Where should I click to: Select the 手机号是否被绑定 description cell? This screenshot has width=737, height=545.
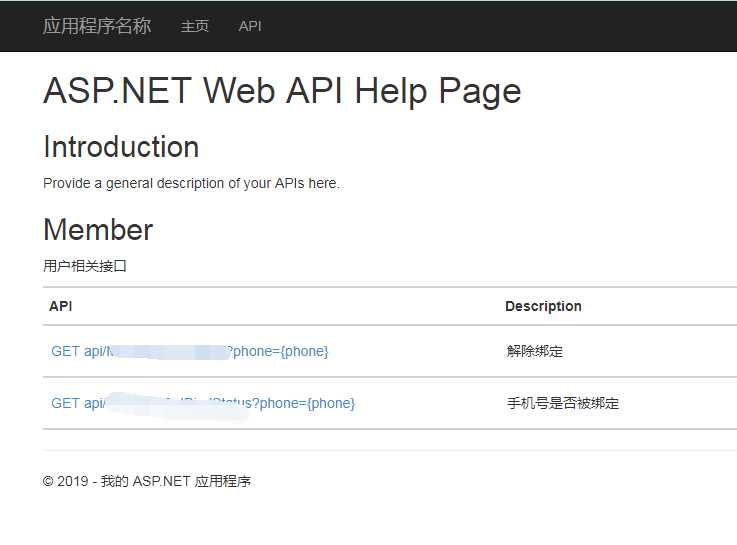tap(563, 403)
